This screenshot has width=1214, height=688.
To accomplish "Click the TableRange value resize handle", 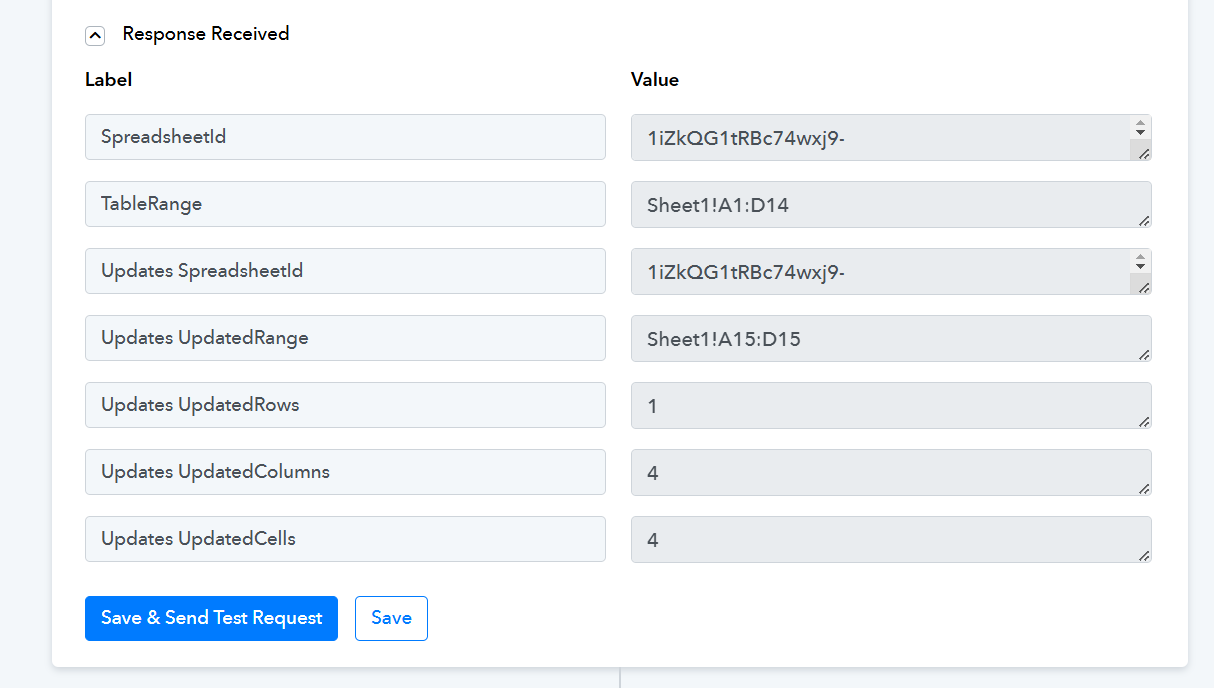I will pos(1143,220).
